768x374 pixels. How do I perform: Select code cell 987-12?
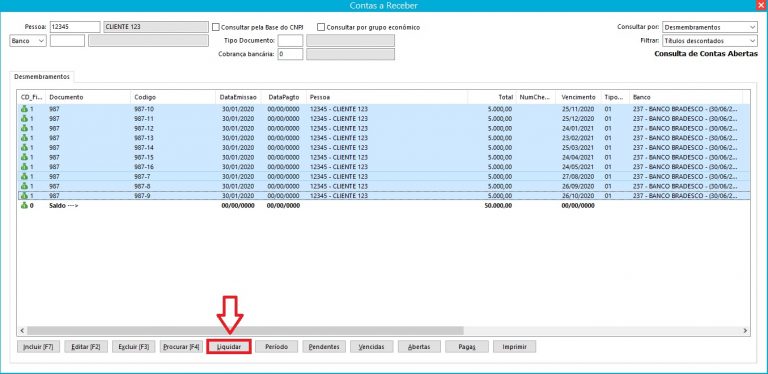click(x=144, y=128)
